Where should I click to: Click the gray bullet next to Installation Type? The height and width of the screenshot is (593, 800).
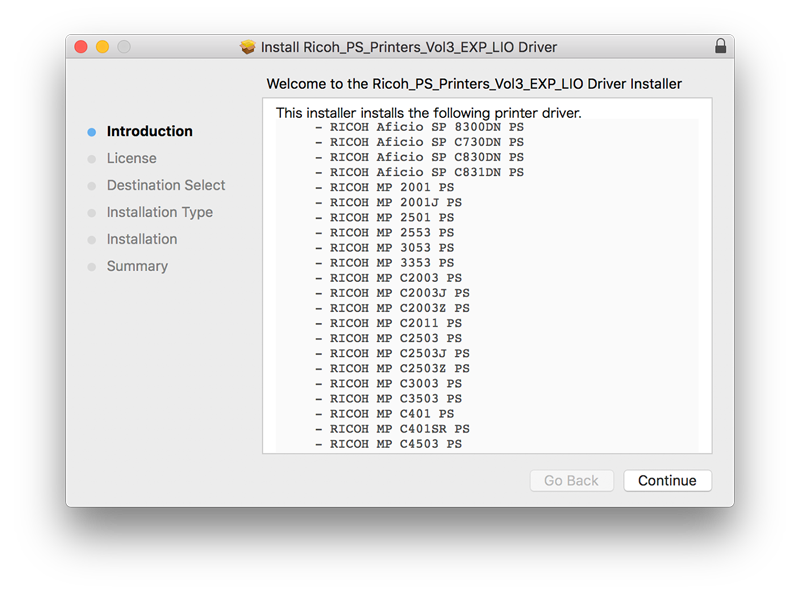coord(92,213)
